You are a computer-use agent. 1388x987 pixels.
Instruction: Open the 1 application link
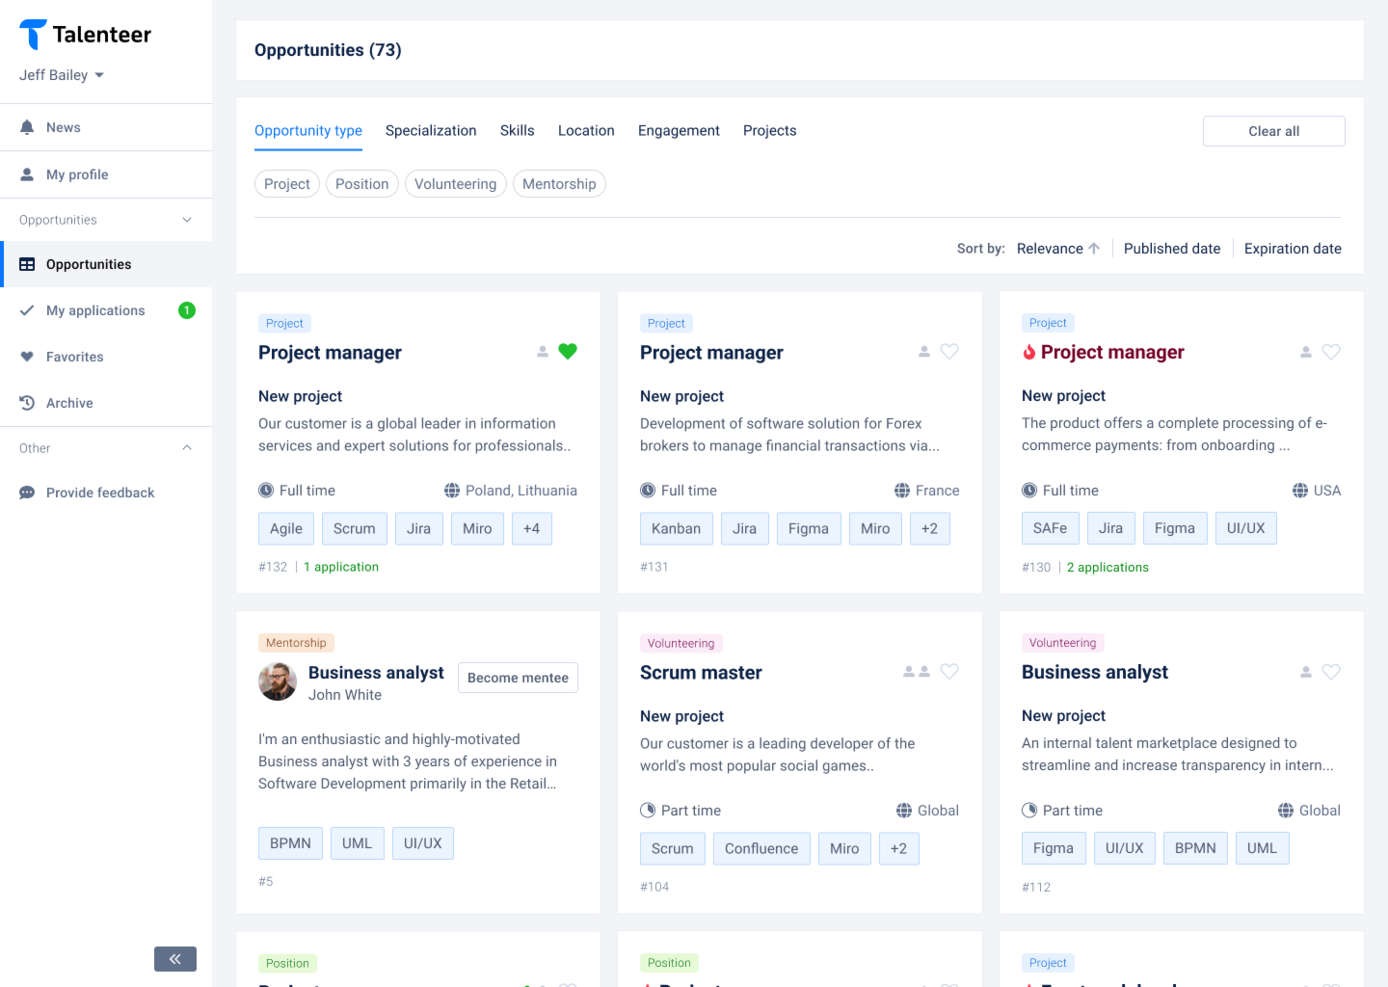341,567
